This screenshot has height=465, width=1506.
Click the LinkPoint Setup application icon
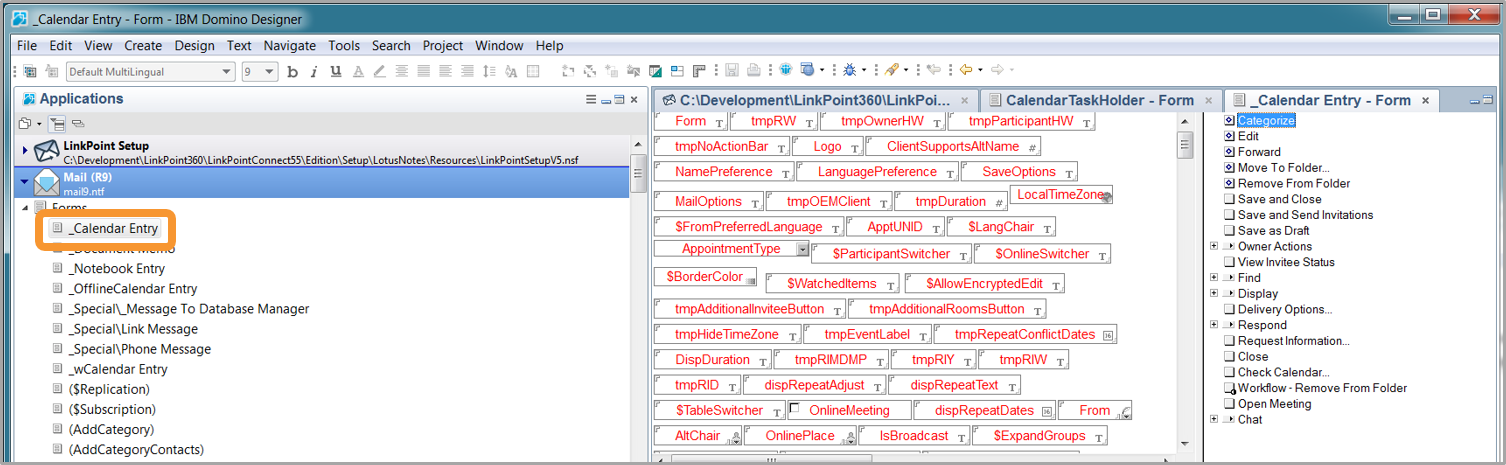47,152
